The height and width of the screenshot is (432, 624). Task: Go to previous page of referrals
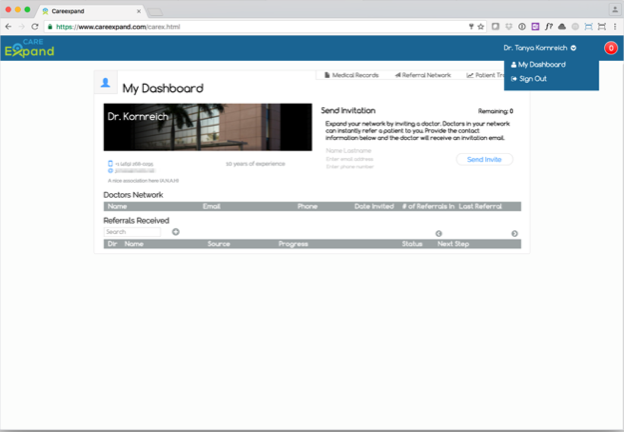438,233
